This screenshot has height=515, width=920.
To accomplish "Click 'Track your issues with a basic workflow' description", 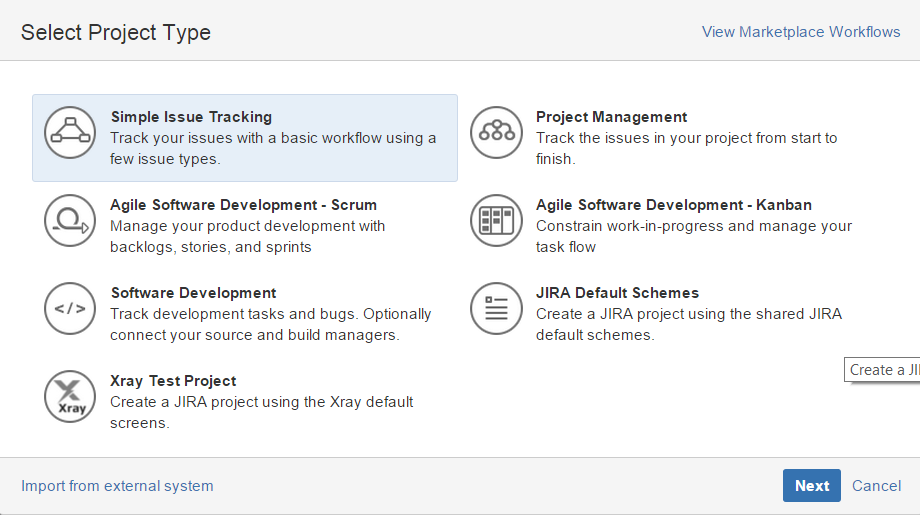I will coord(273,148).
